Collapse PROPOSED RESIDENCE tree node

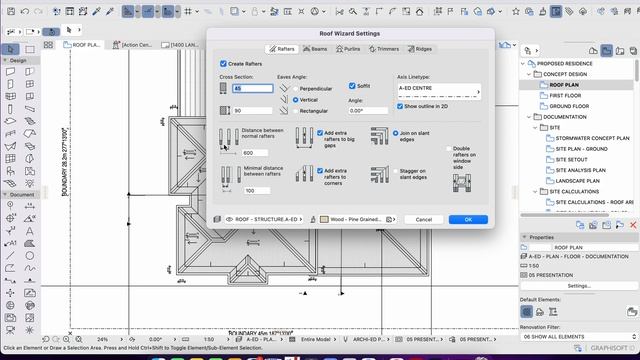click(x=523, y=64)
